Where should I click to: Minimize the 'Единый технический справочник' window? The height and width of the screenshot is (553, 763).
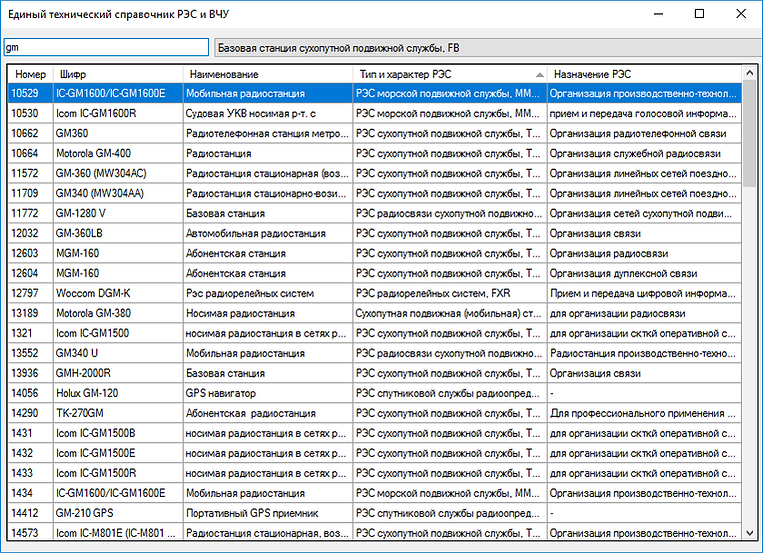click(x=658, y=14)
